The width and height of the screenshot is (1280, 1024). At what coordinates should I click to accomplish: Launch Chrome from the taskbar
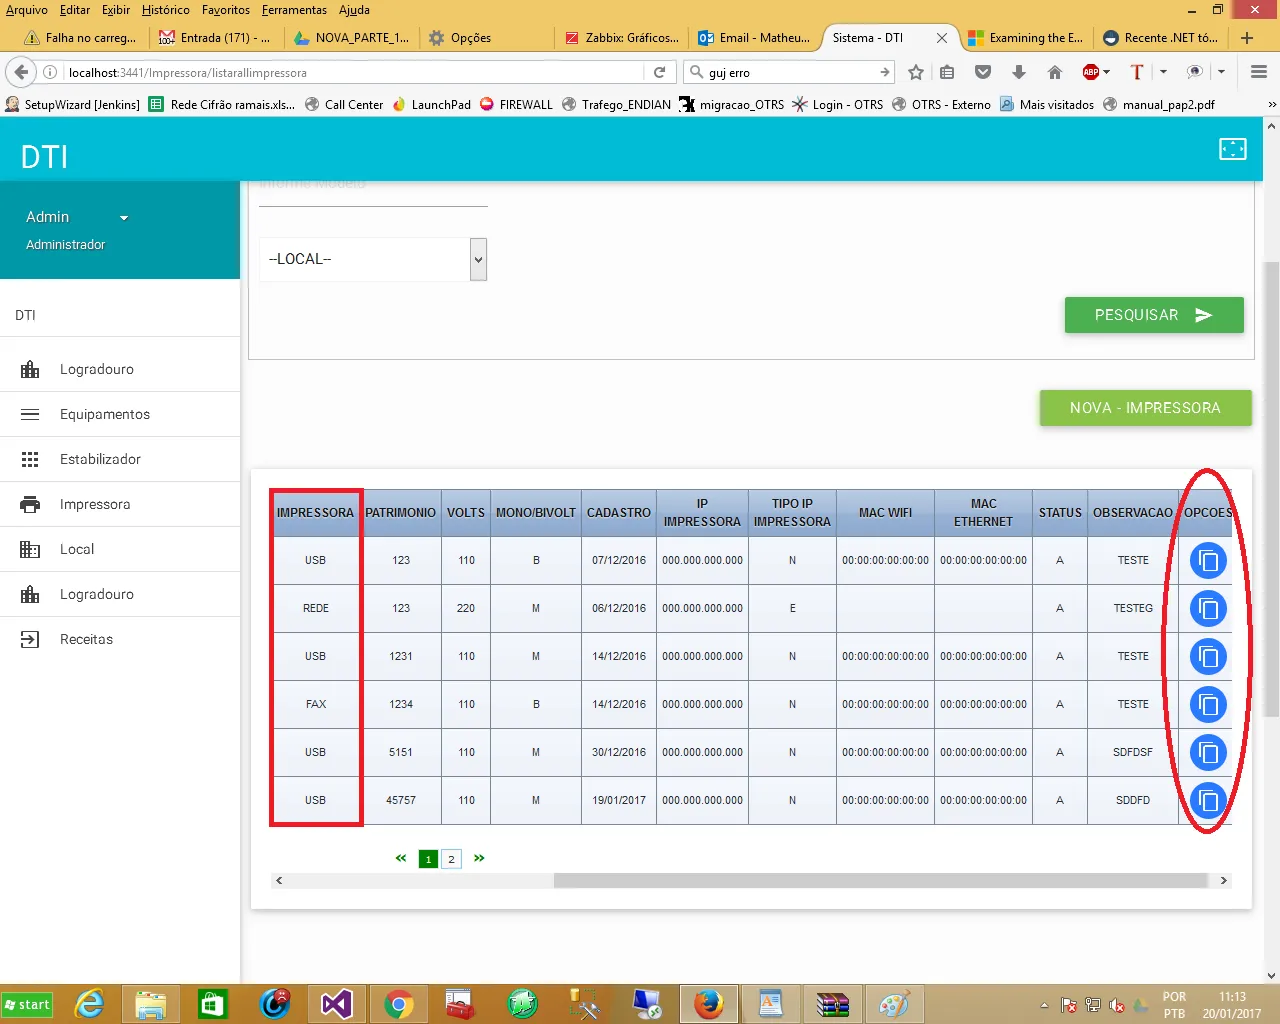coord(398,1004)
